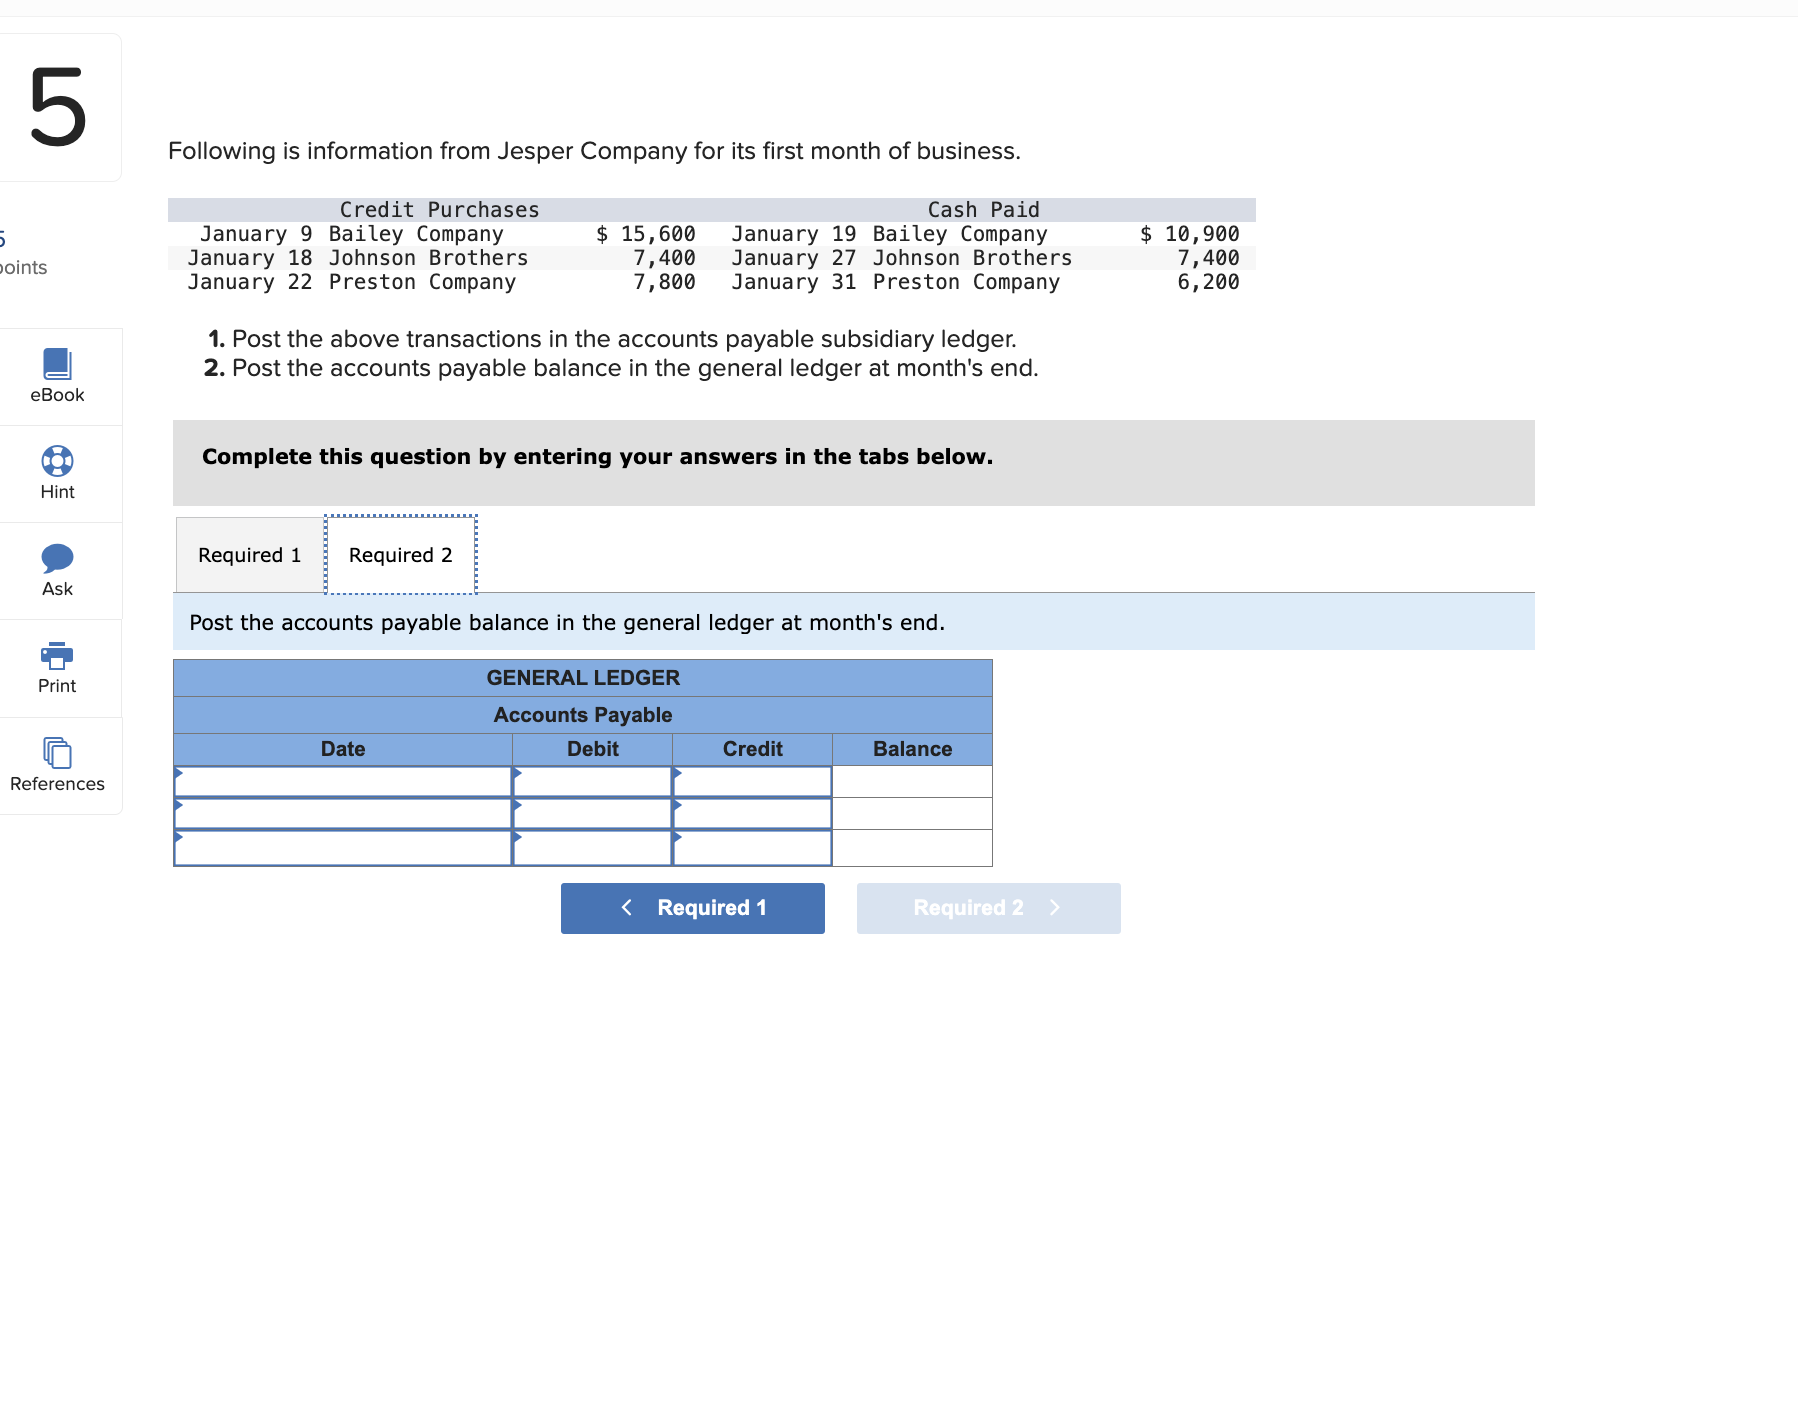
Task: Click the $ 10,900 cash paid amount
Action: [1190, 234]
